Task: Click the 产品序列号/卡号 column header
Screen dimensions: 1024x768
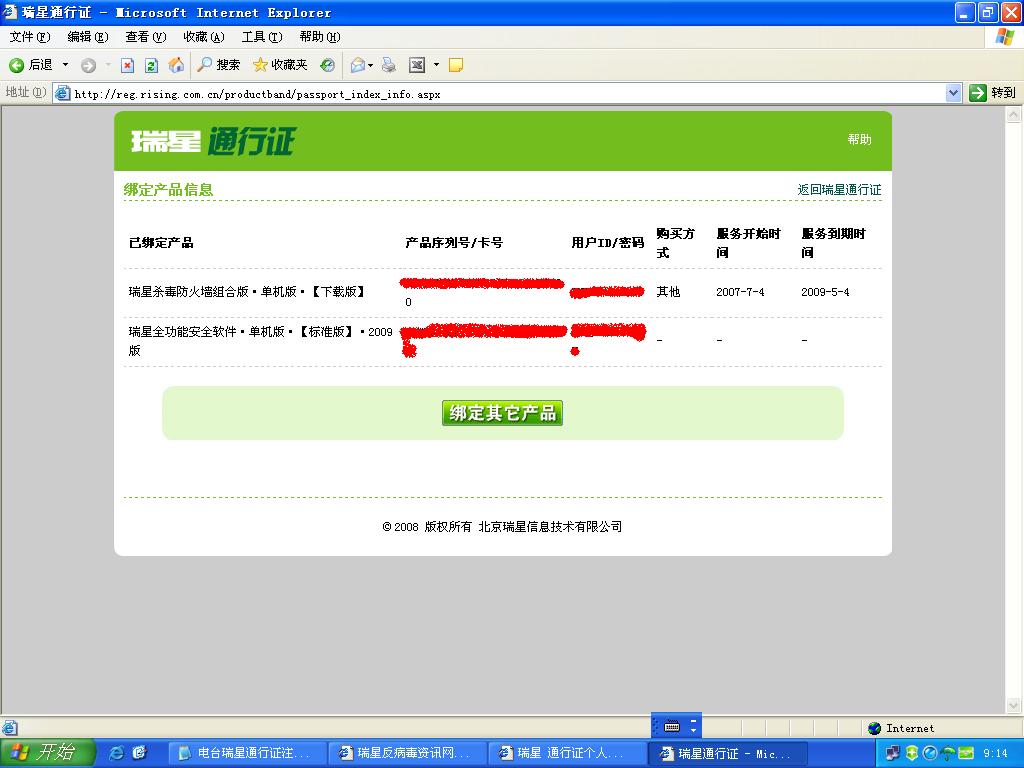Action: [454, 243]
